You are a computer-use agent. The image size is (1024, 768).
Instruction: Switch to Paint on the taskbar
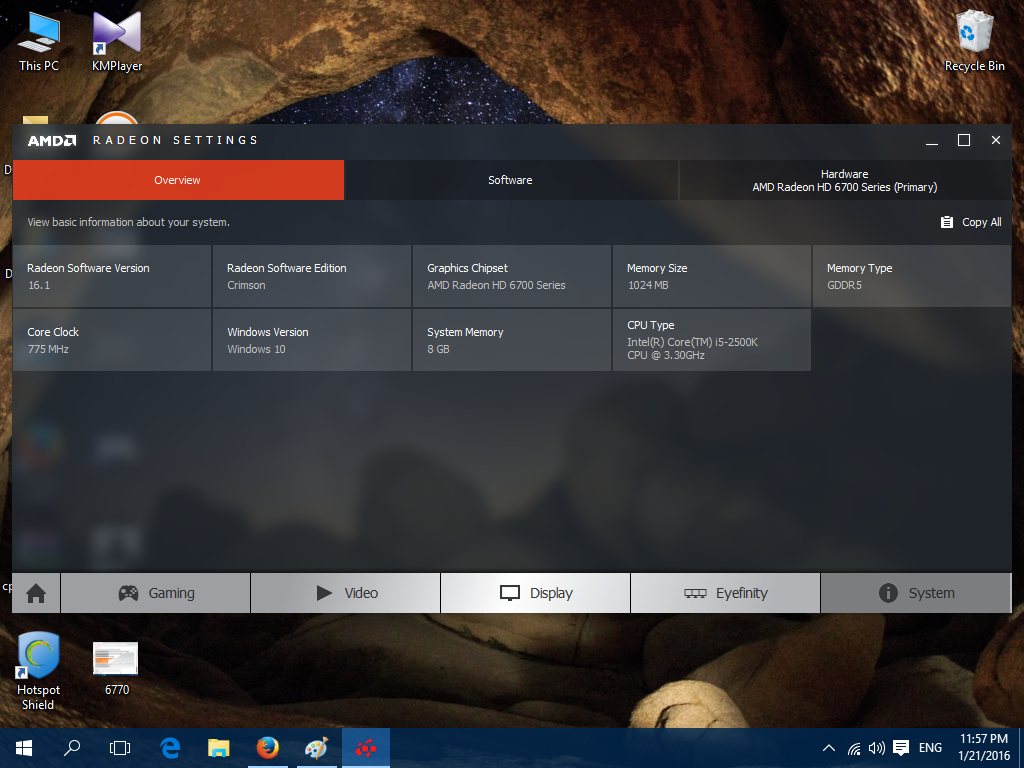pos(316,748)
